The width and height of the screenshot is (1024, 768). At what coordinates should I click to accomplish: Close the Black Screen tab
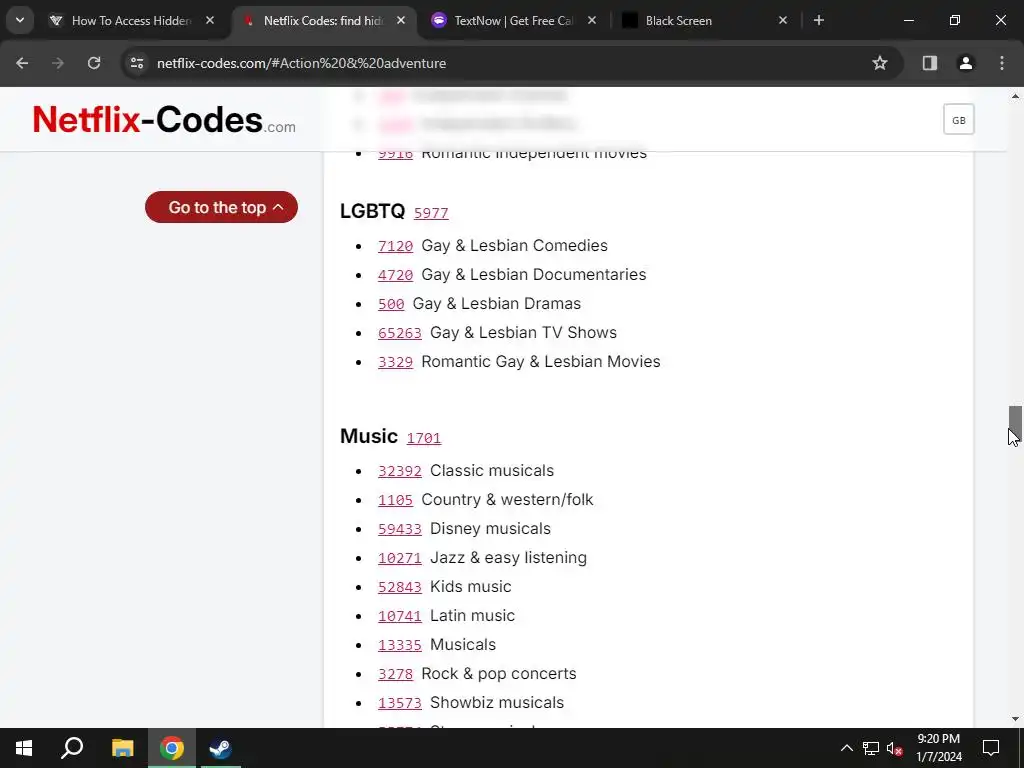point(783,20)
